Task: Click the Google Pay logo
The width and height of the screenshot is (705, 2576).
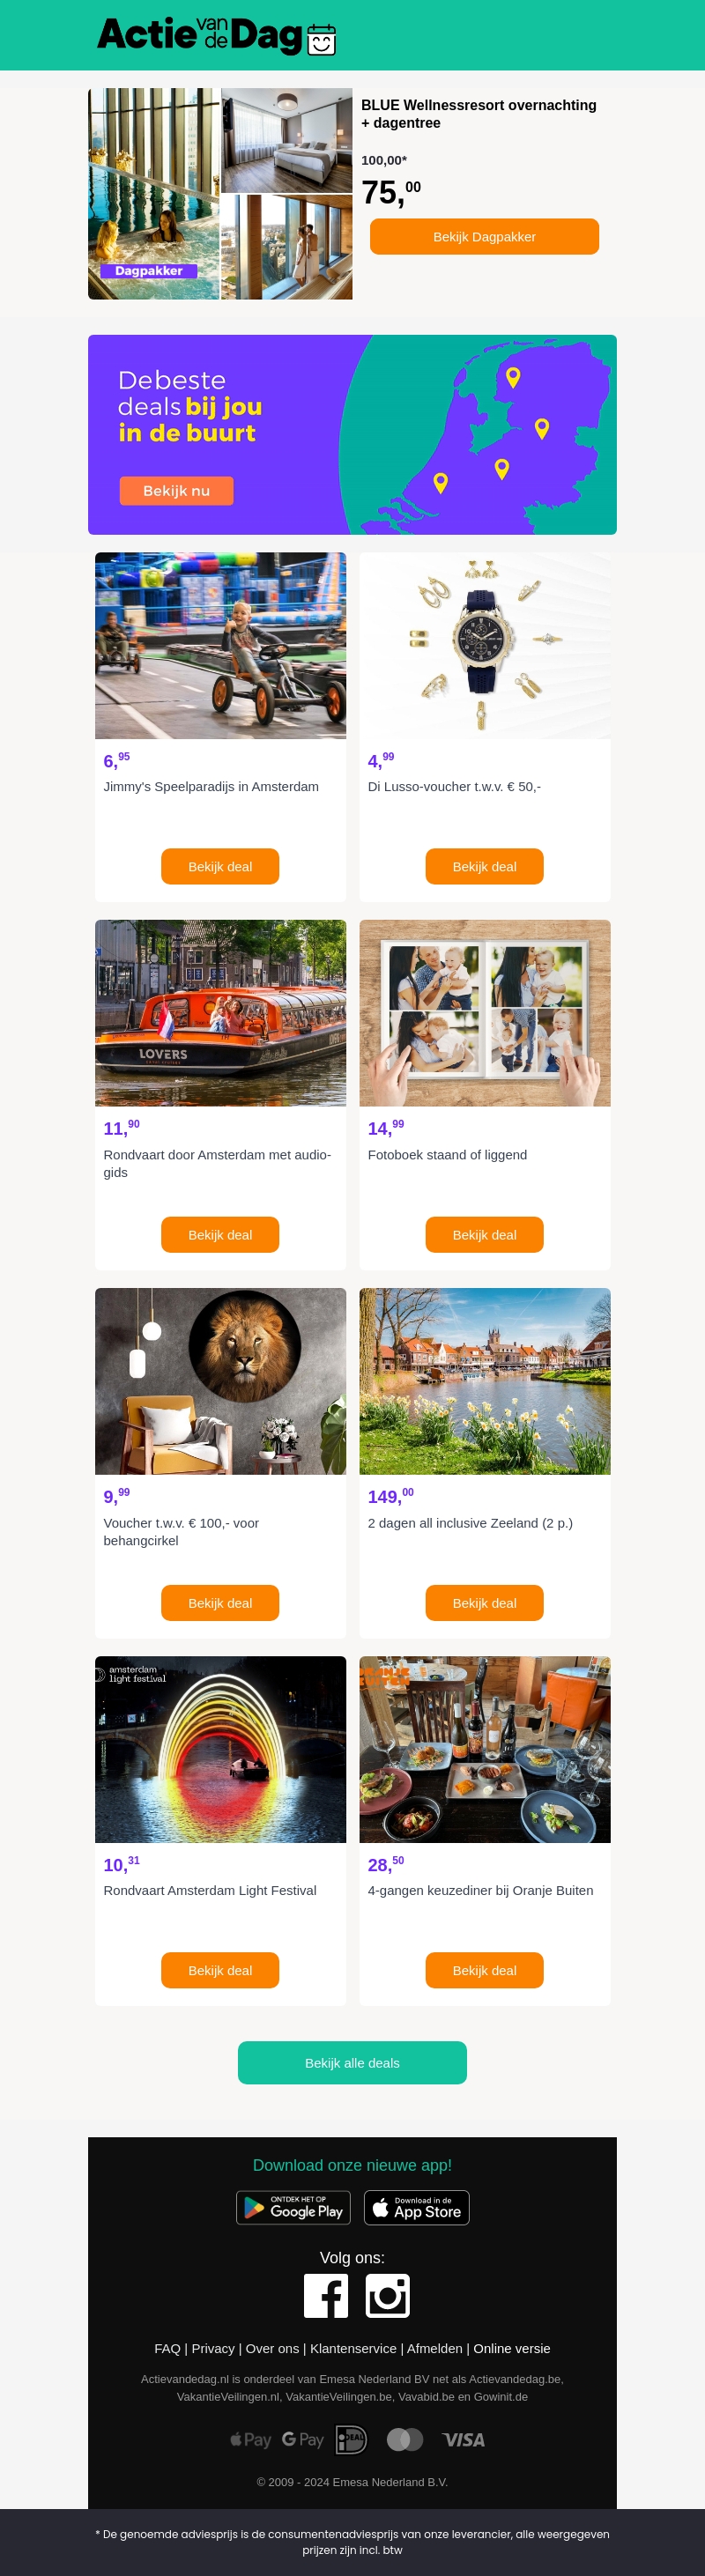Action: [x=302, y=2439]
